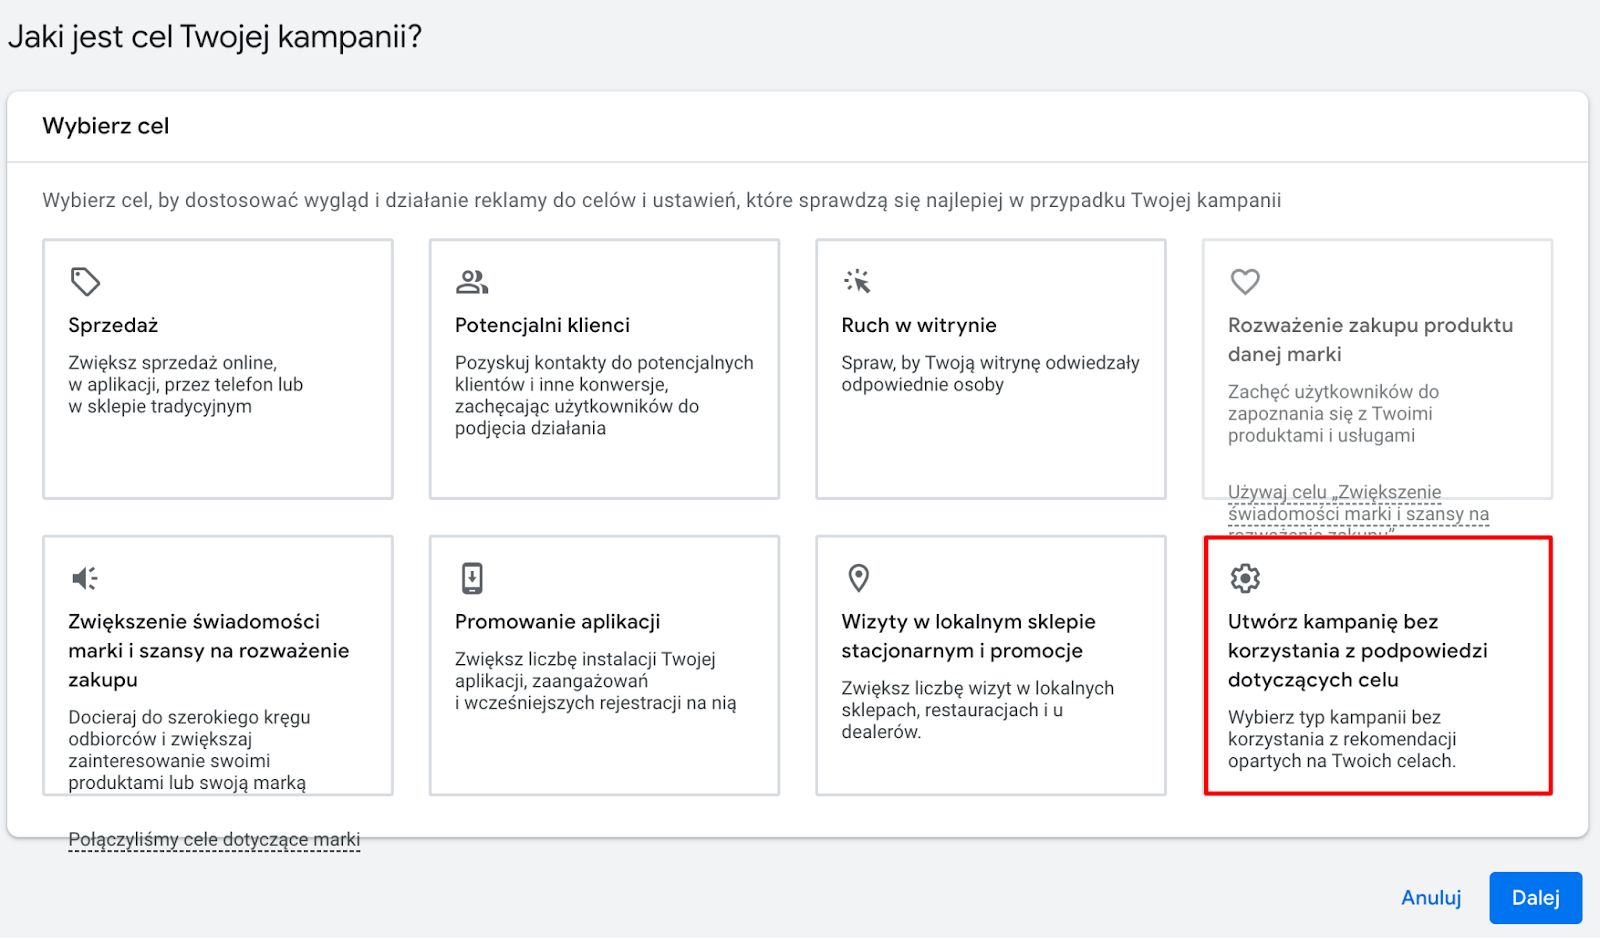
Task: Click the price tag icon on Sprzedaż card
Action: pos(85,282)
